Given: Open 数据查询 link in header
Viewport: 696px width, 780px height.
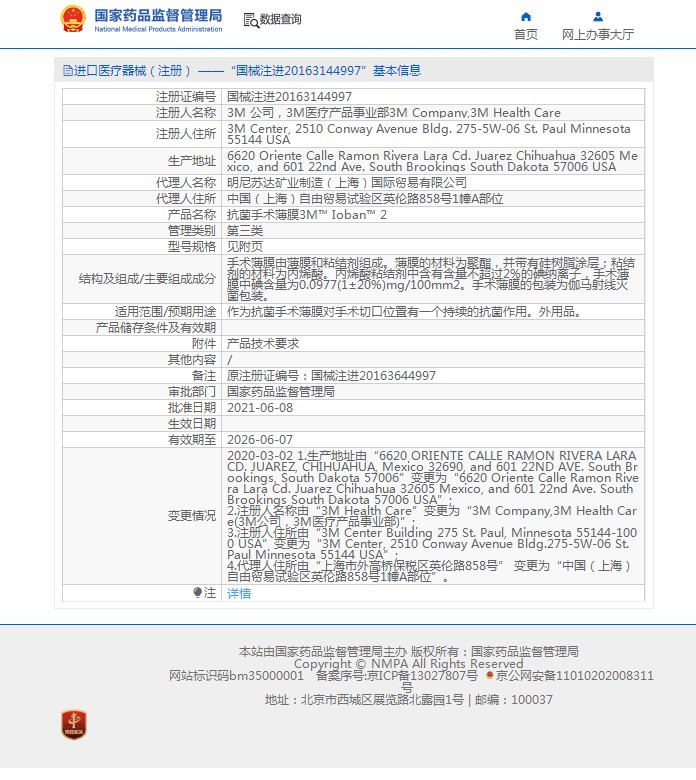Looking at the screenshot, I should (281, 19).
